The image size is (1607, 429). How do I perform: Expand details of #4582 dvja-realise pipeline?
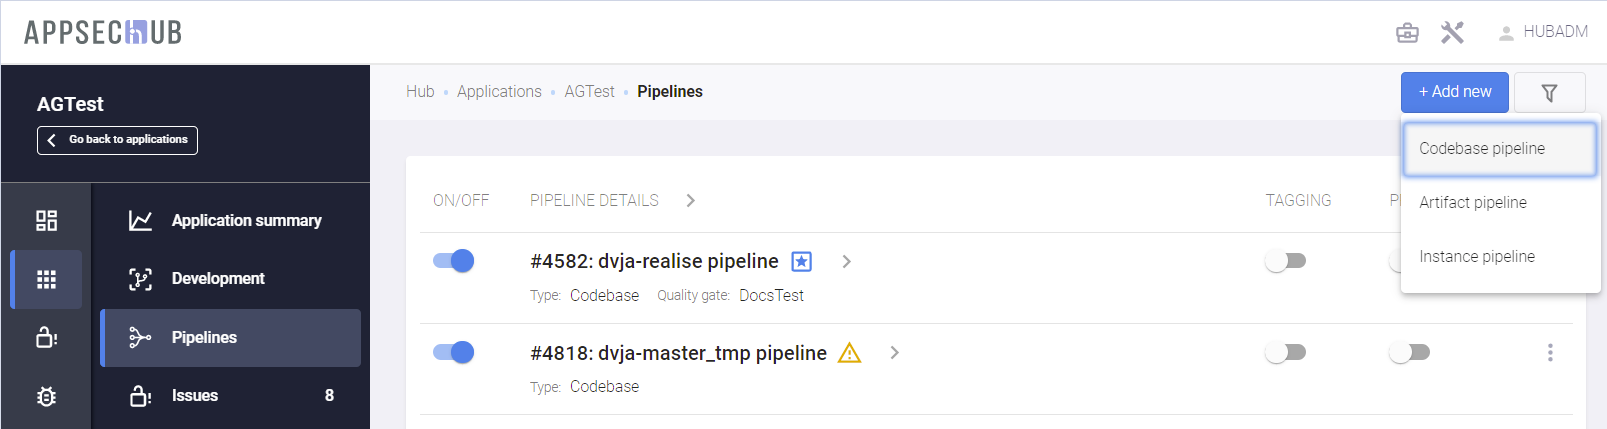(x=846, y=262)
